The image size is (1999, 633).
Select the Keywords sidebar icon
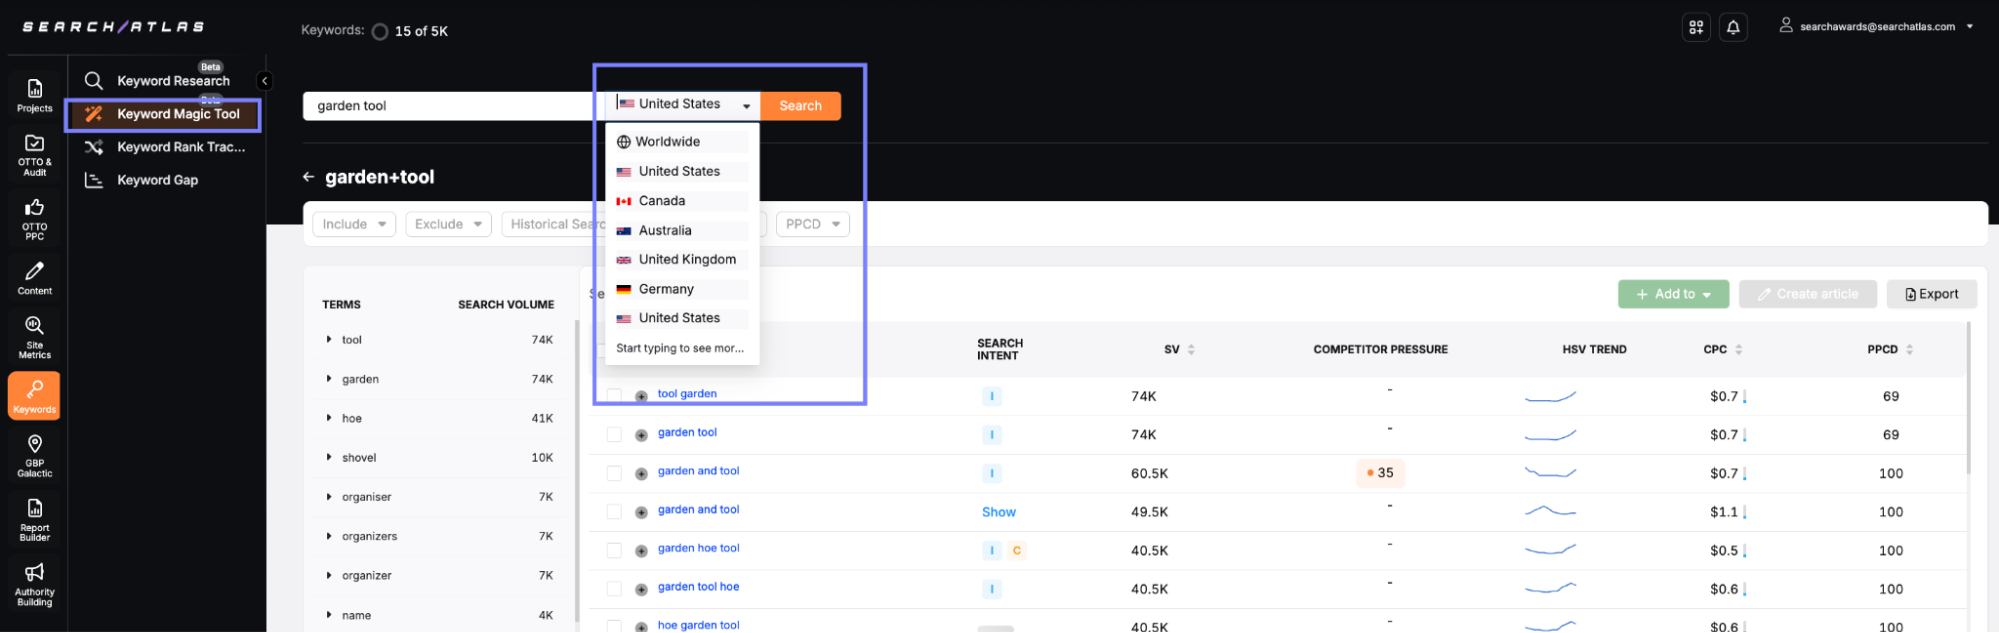click(x=34, y=395)
